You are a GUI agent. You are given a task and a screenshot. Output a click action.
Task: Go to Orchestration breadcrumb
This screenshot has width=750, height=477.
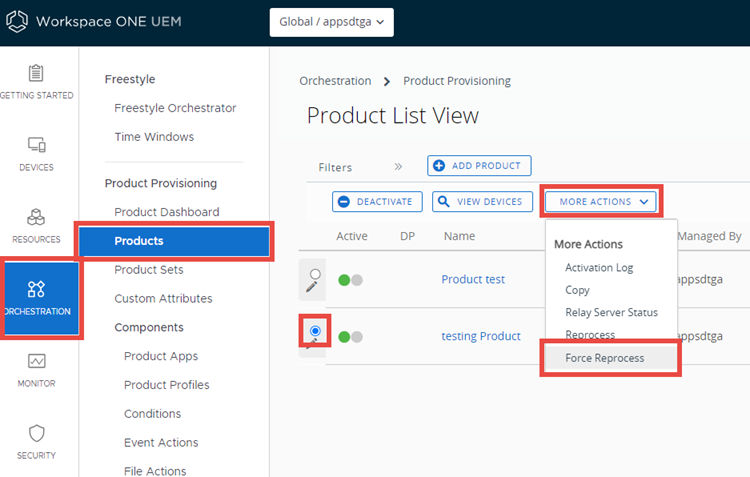pyautogui.click(x=335, y=81)
